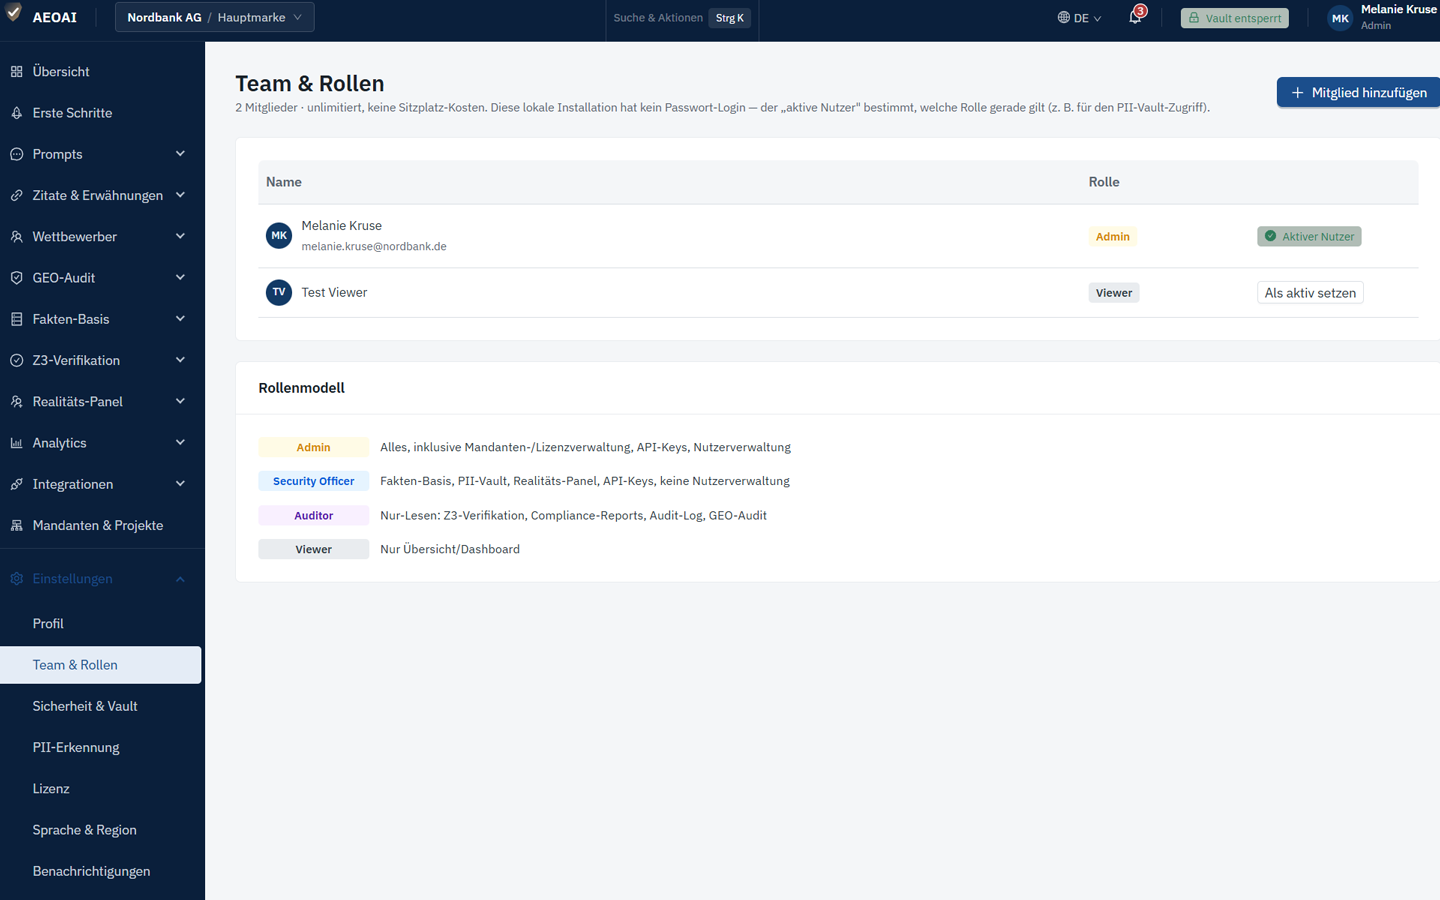Expand the Analytics chevron

point(180,443)
